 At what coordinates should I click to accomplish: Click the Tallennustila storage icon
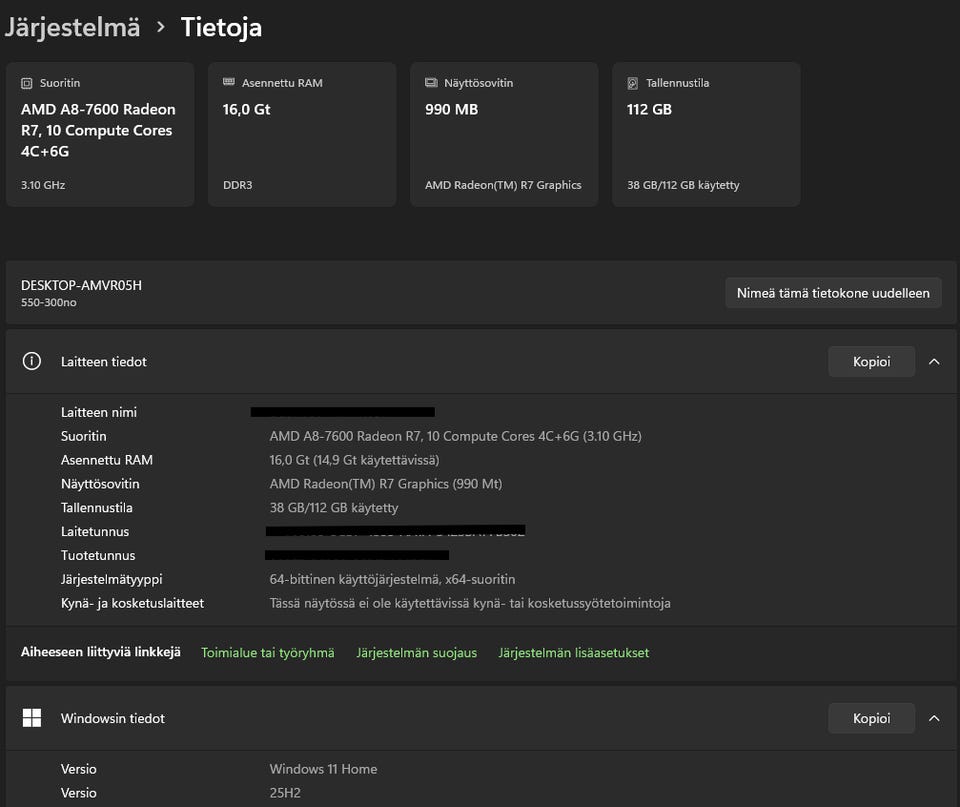632,83
